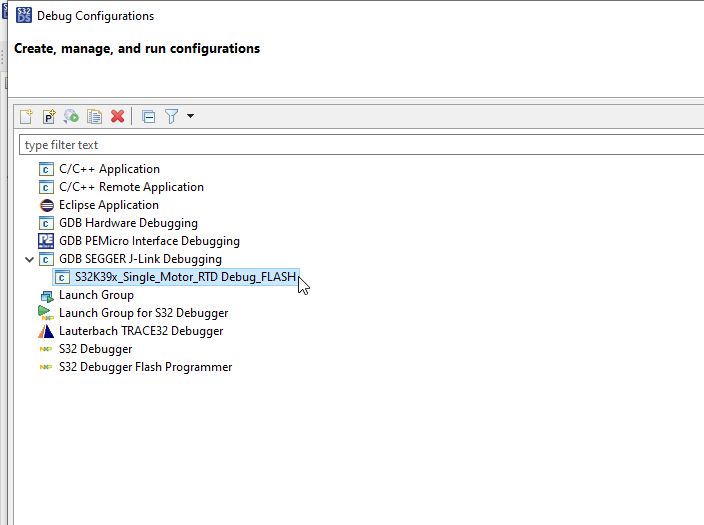The width and height of the screenshot is (704, 525).
Task: Duplicate the selected launch configuration
Action: 94,116
